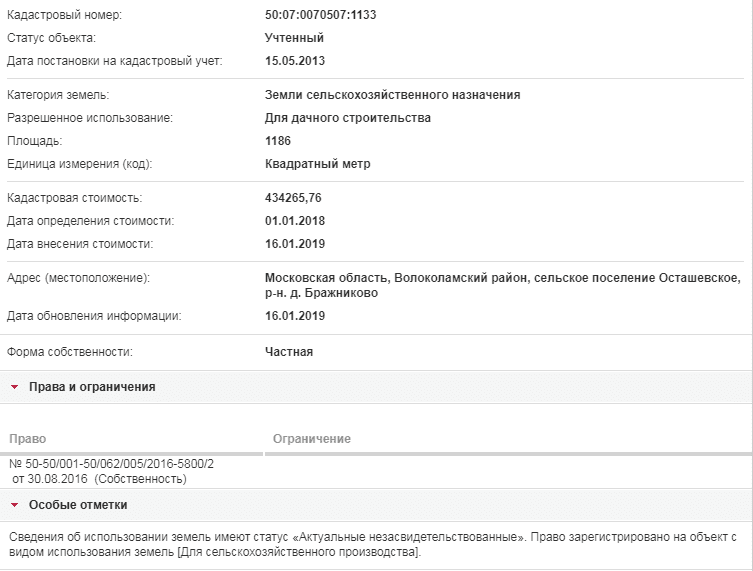
Task: Click the Учтенный status value
Action: tap(294, 38)
